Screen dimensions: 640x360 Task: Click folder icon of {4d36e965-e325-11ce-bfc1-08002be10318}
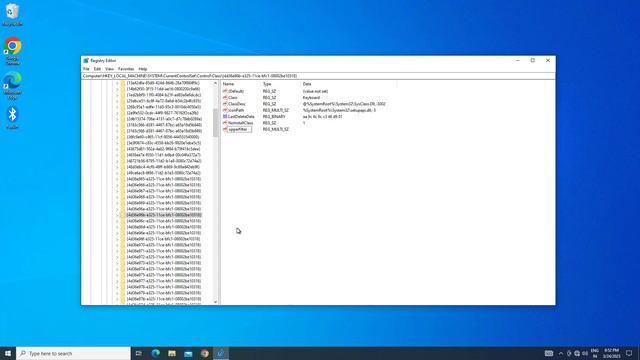pos(123,179)
